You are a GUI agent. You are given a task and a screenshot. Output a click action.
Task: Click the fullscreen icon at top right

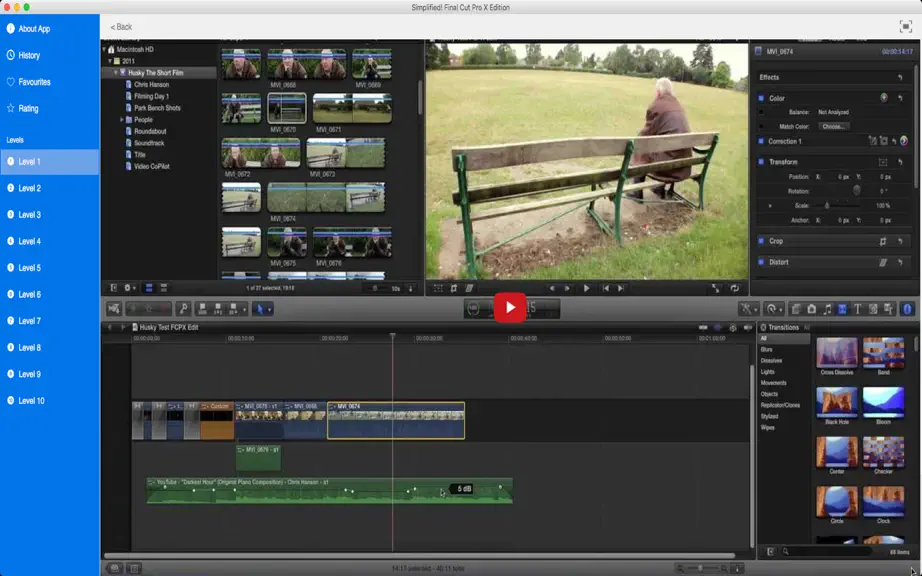(x=906, y=26)
